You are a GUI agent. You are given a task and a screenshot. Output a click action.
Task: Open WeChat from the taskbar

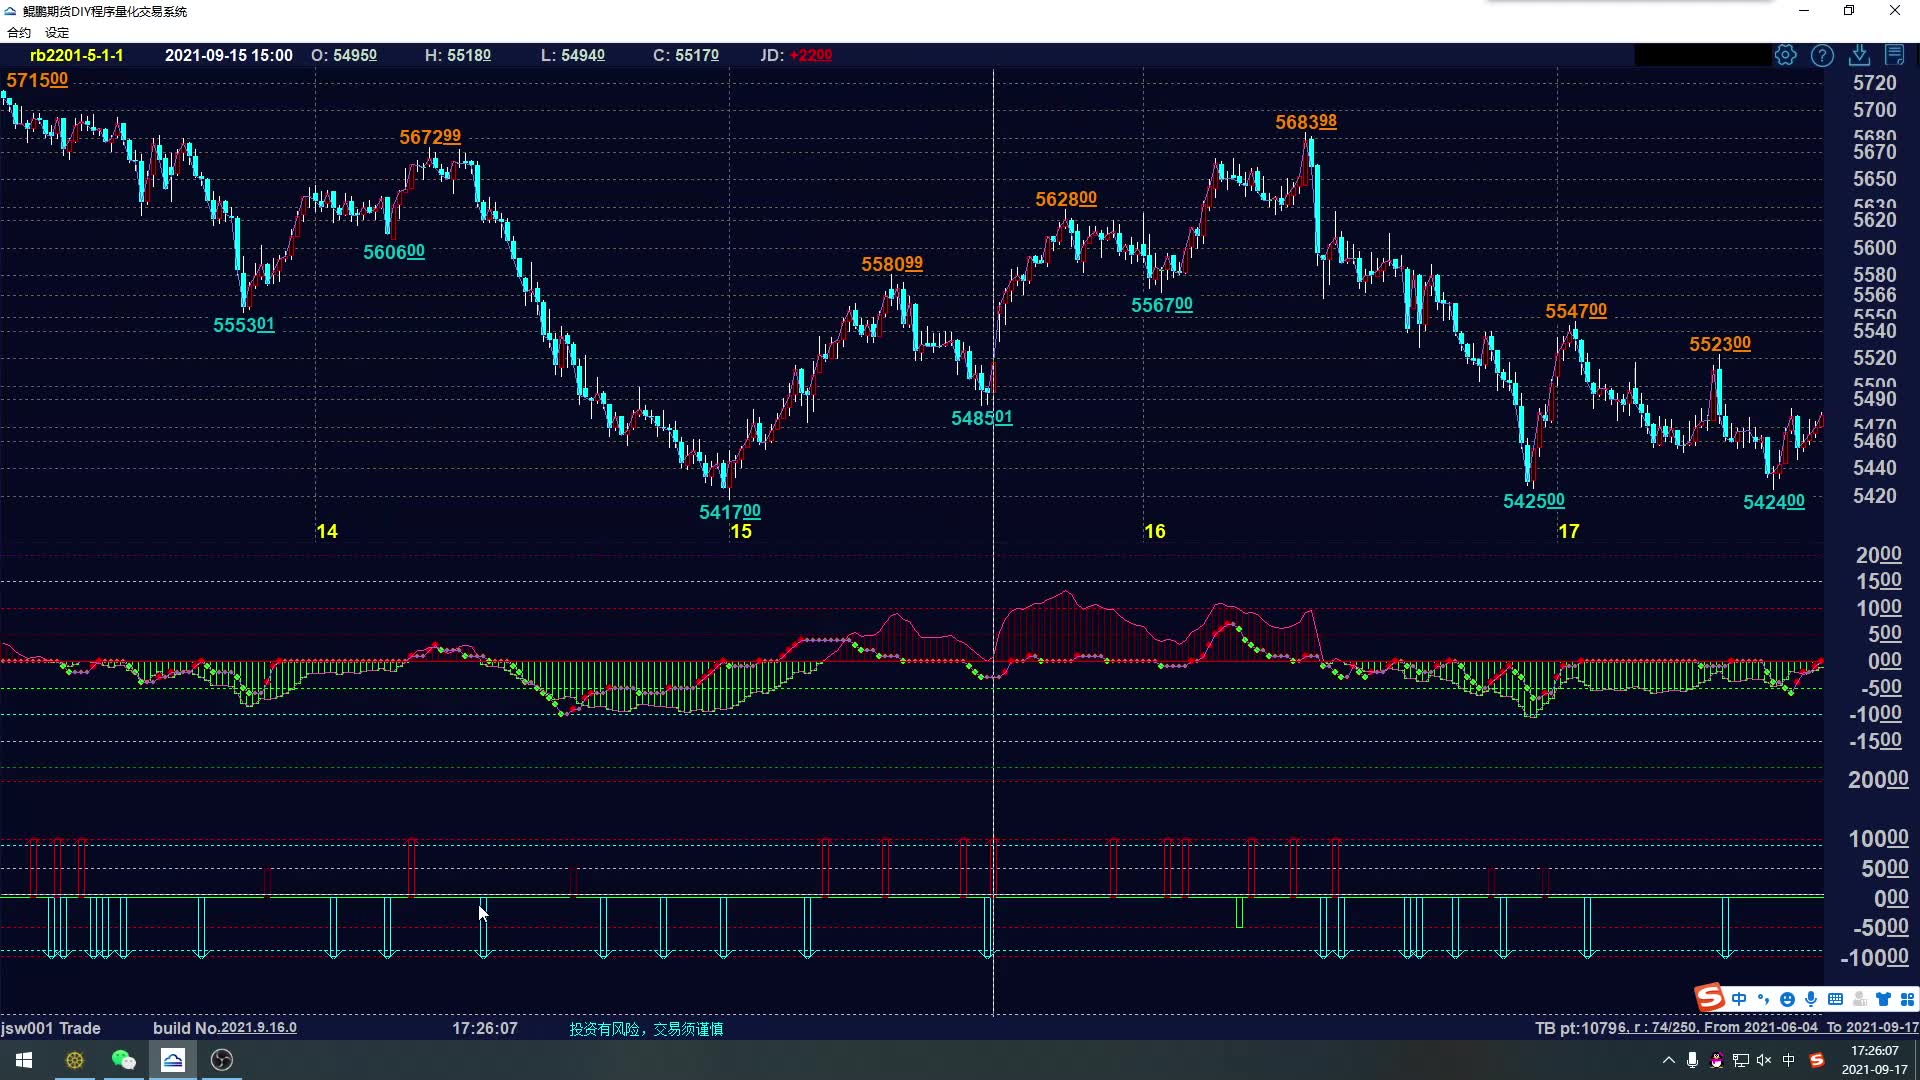click(123, 1060)
